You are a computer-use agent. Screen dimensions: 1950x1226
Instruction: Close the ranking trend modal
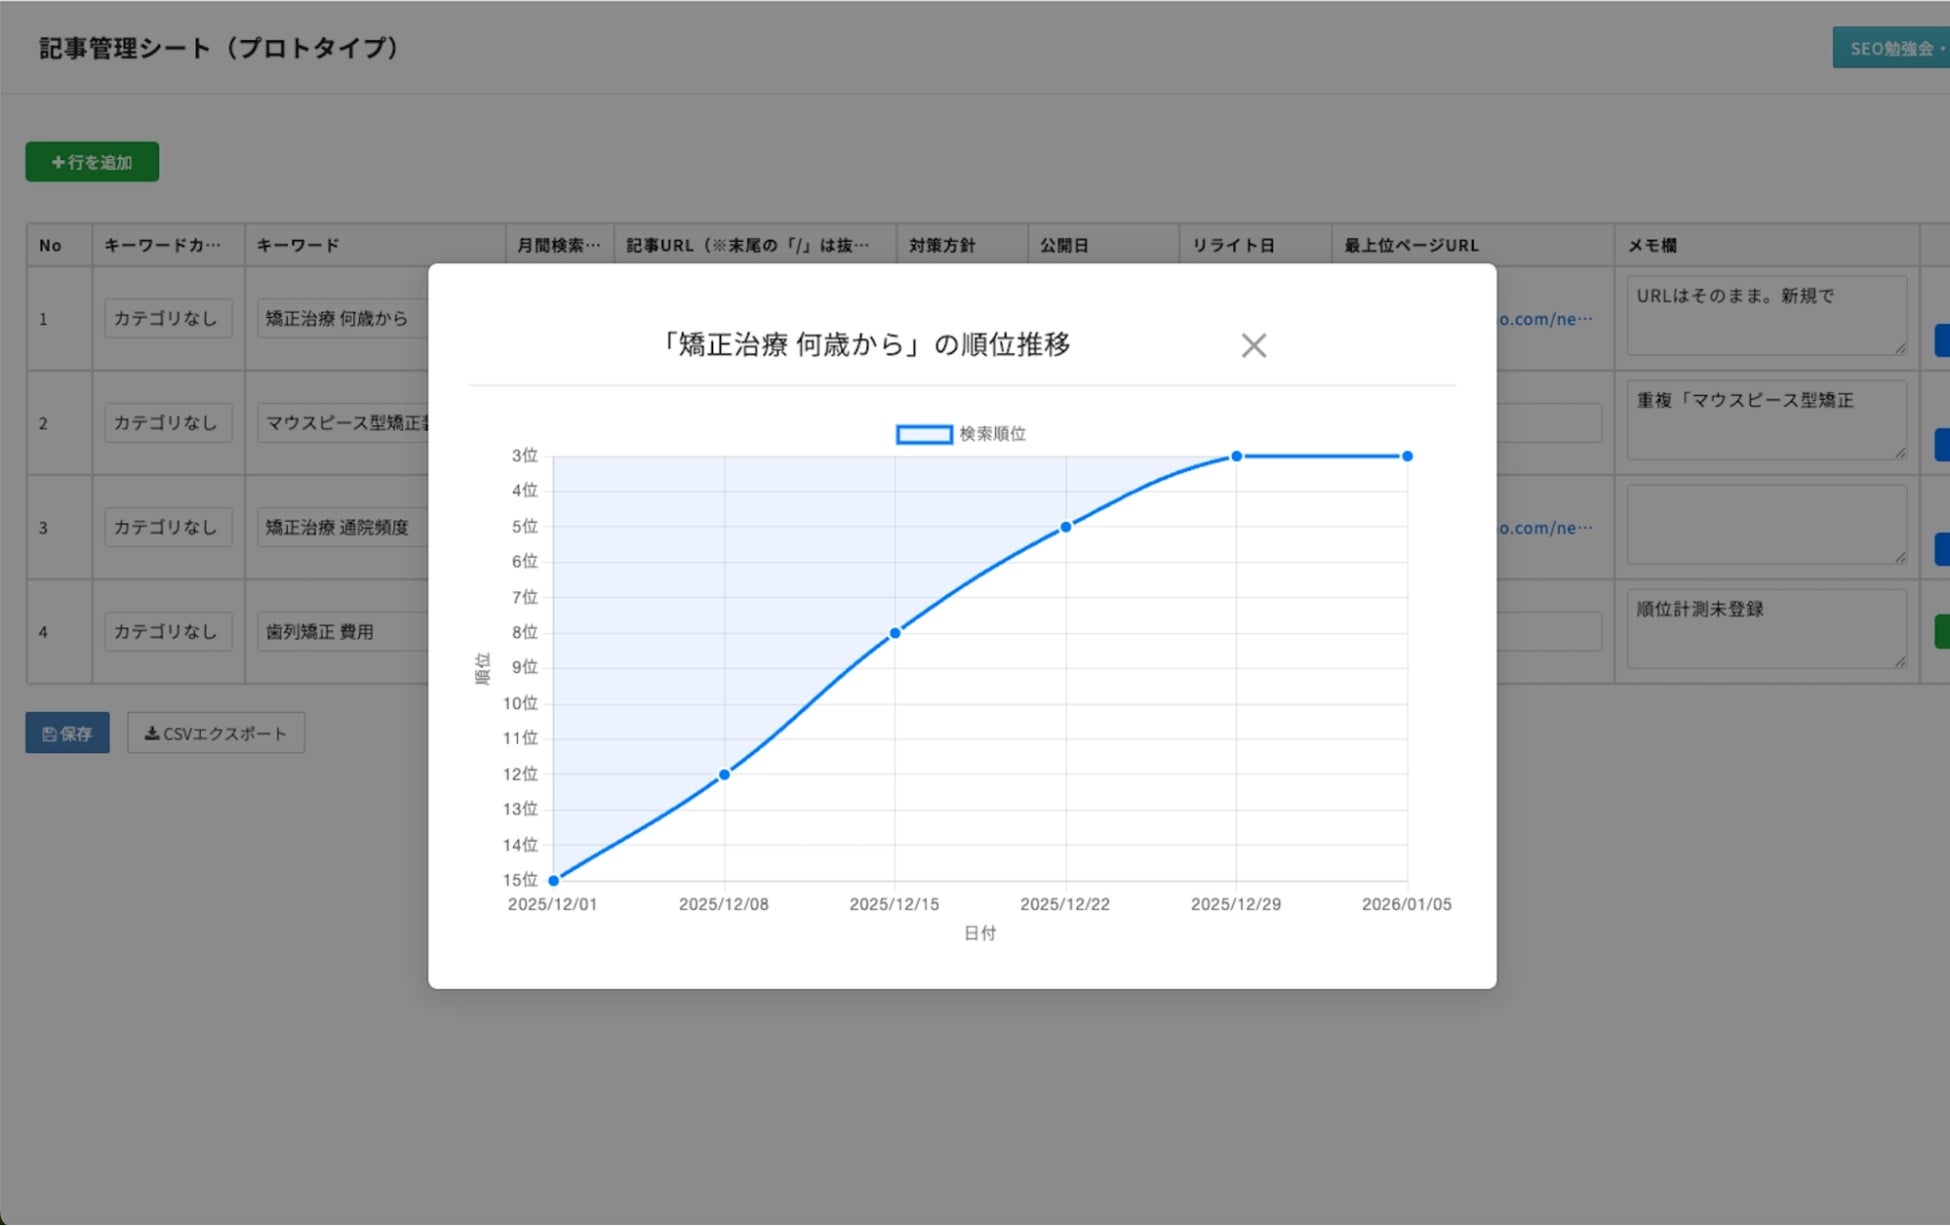coord(1253,346)
